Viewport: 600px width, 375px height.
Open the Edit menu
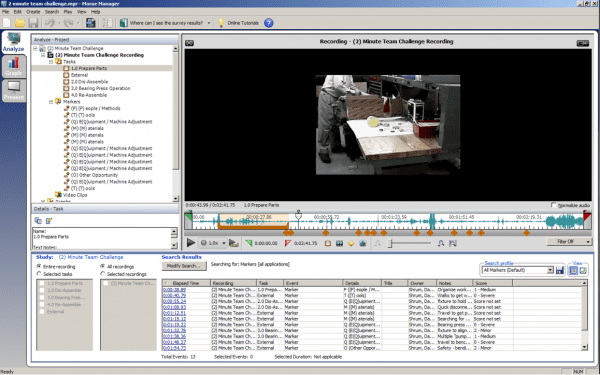coord(18,12)
